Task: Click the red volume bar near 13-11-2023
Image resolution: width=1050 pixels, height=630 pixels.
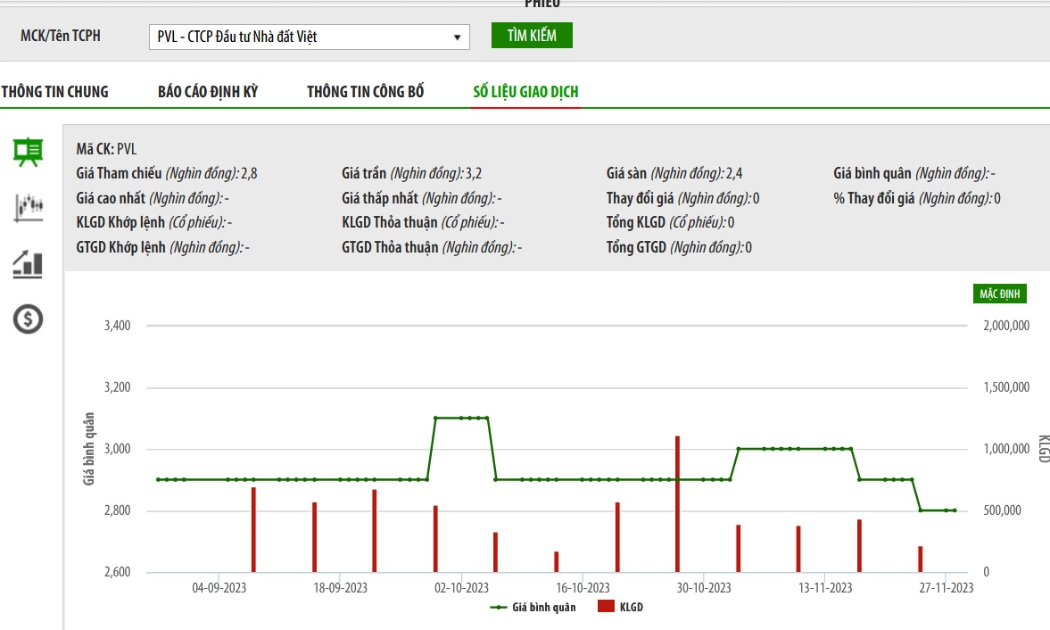Action: 798,549
